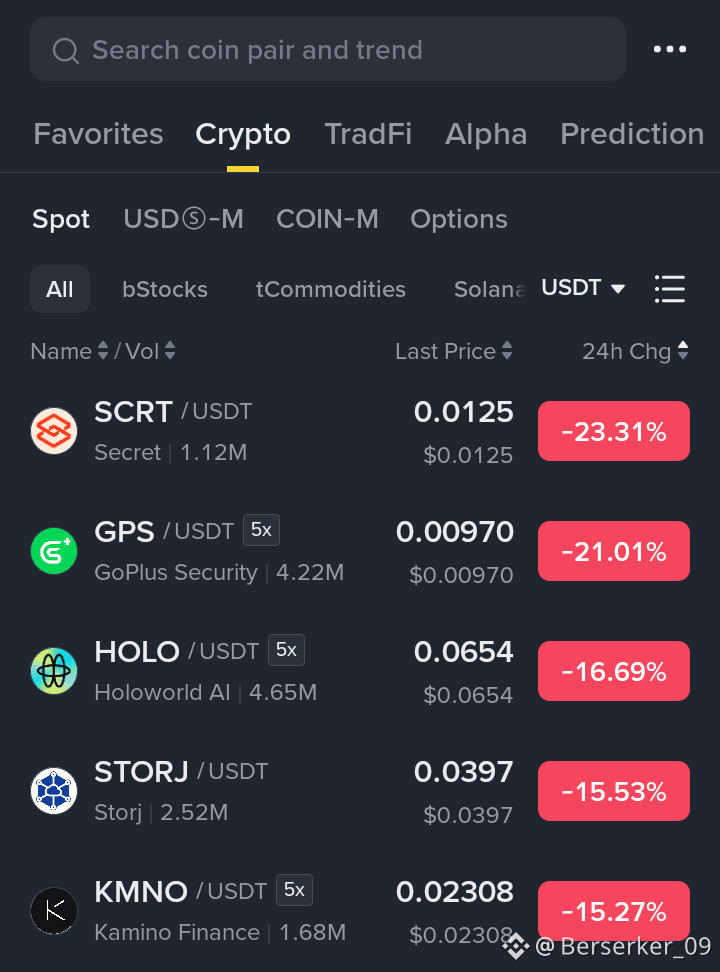Sort the list by 24h Chg
This screenshot has width=720, height=972.
[x=635, y=351]
